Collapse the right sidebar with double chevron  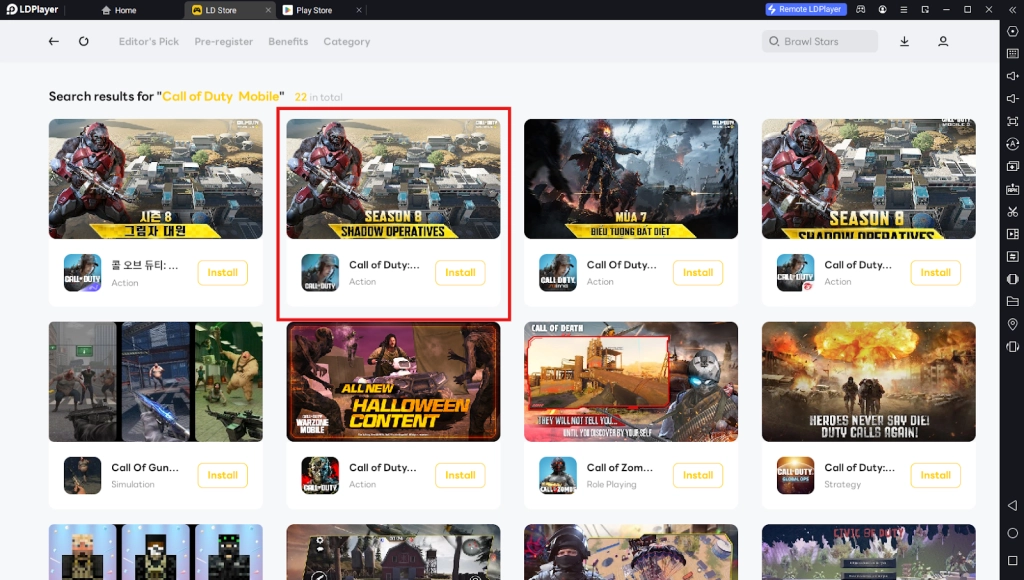1012,10
